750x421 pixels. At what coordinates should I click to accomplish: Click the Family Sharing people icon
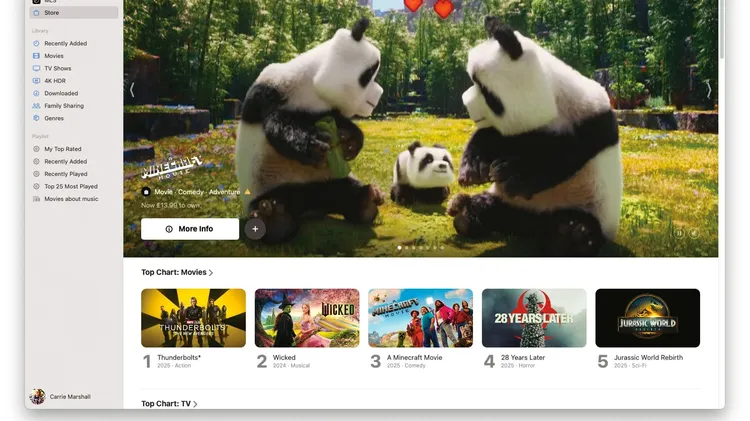click(36, 106)
